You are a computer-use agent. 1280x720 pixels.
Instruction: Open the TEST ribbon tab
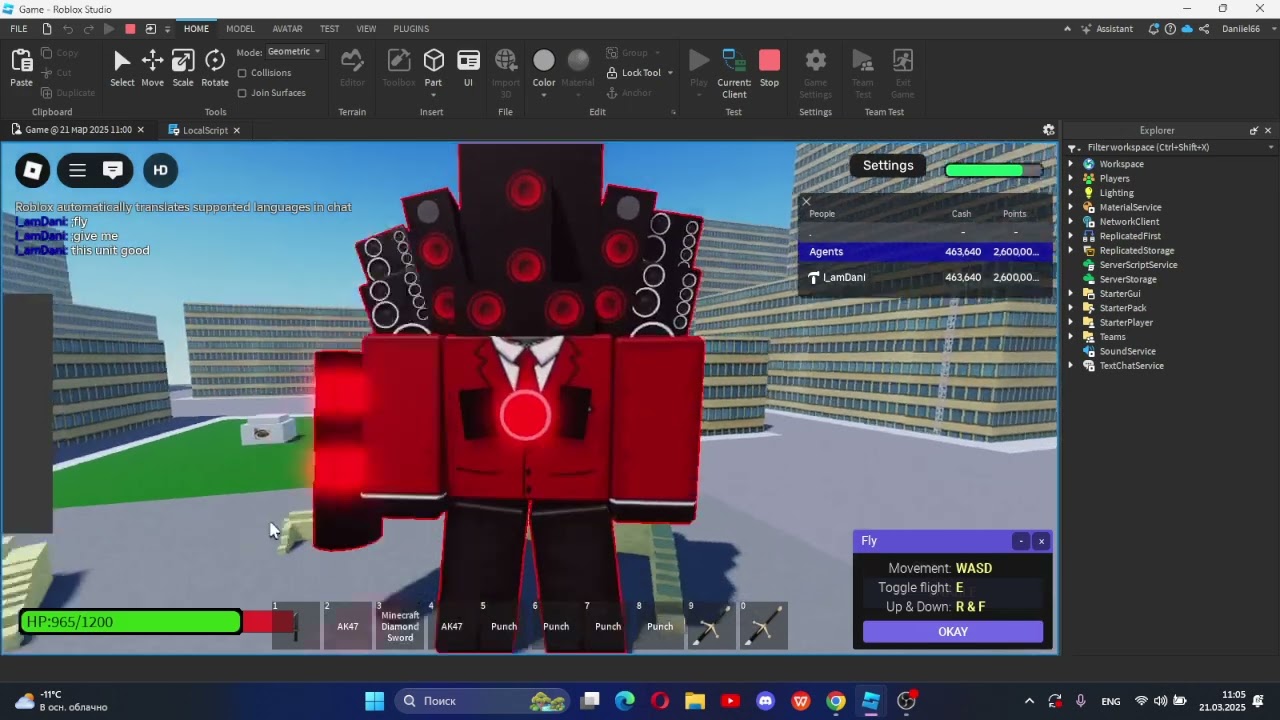coord(329,29)
